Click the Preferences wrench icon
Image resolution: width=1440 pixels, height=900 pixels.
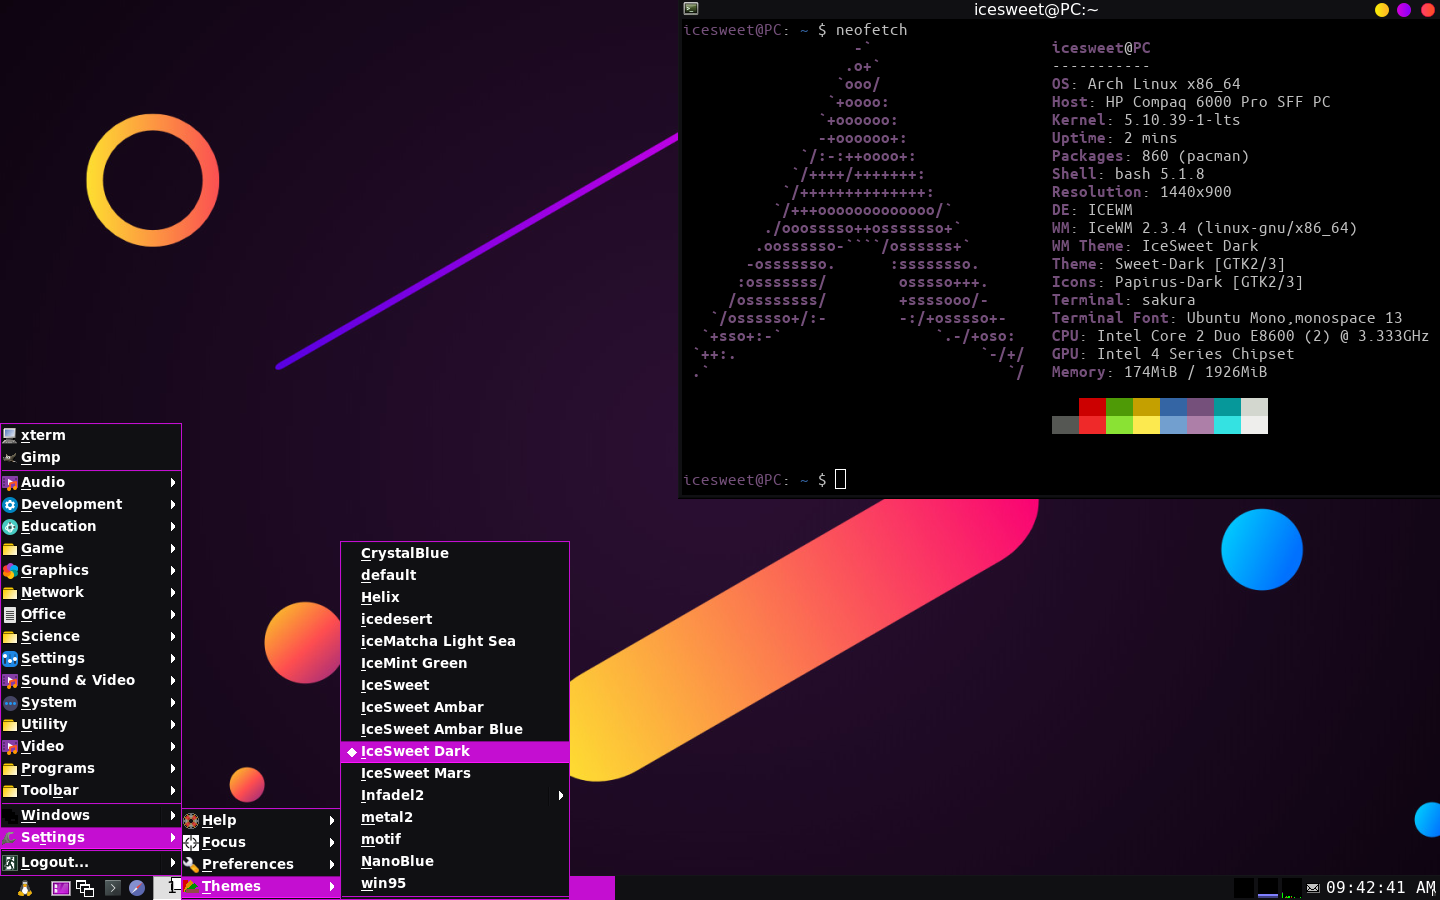tap(191, 864)
